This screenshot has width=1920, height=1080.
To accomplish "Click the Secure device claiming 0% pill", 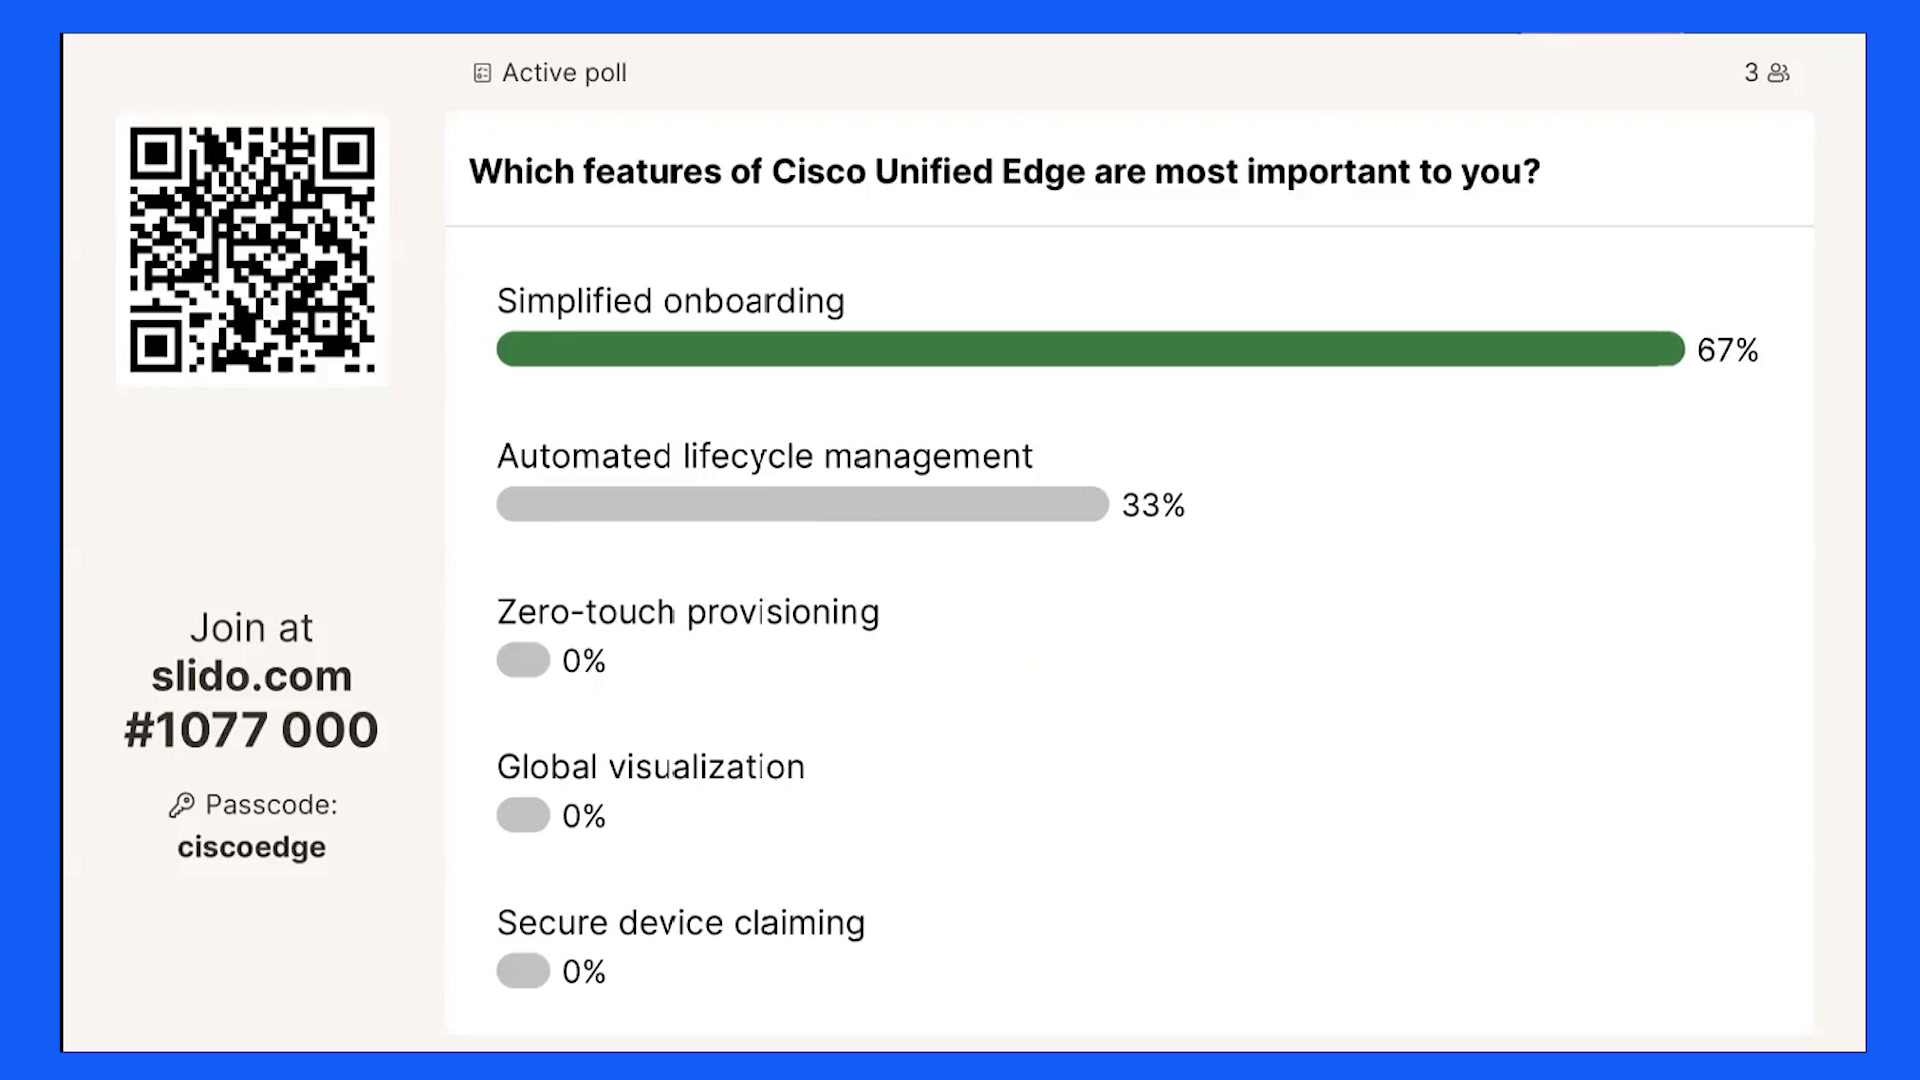I will tap(523, 971).
